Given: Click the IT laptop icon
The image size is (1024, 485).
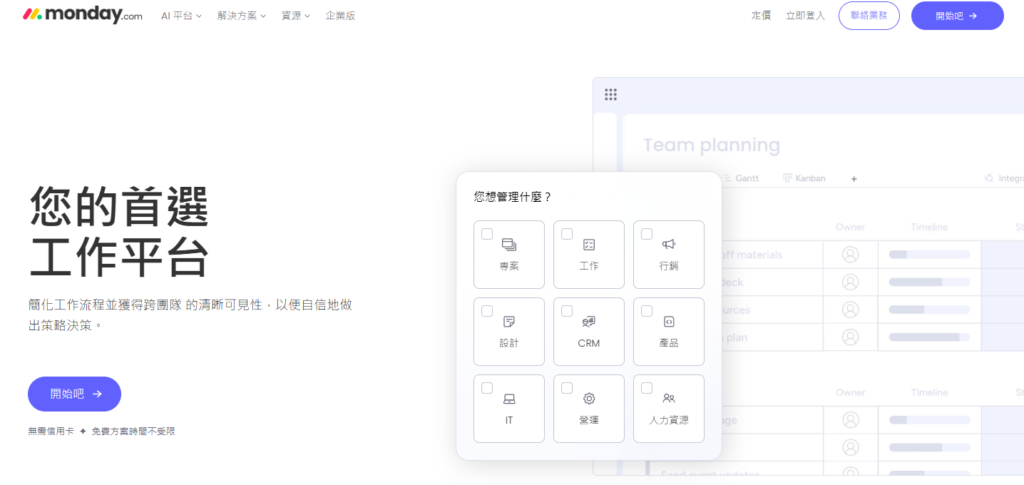Looking at the screenshot, I should (509, 399).
